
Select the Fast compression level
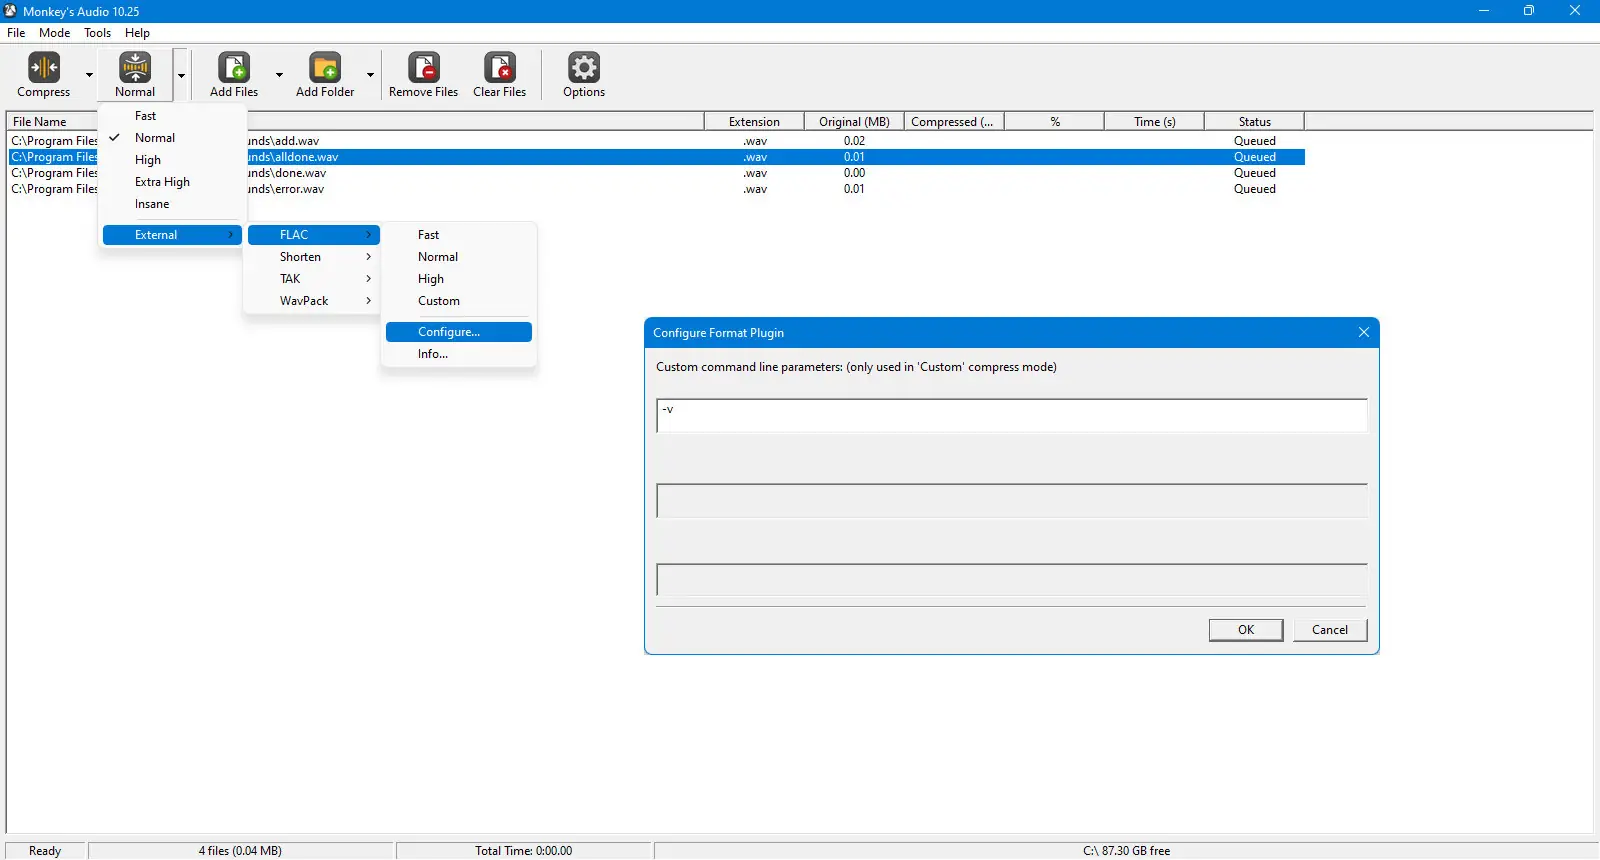click(x=172, y=116)
